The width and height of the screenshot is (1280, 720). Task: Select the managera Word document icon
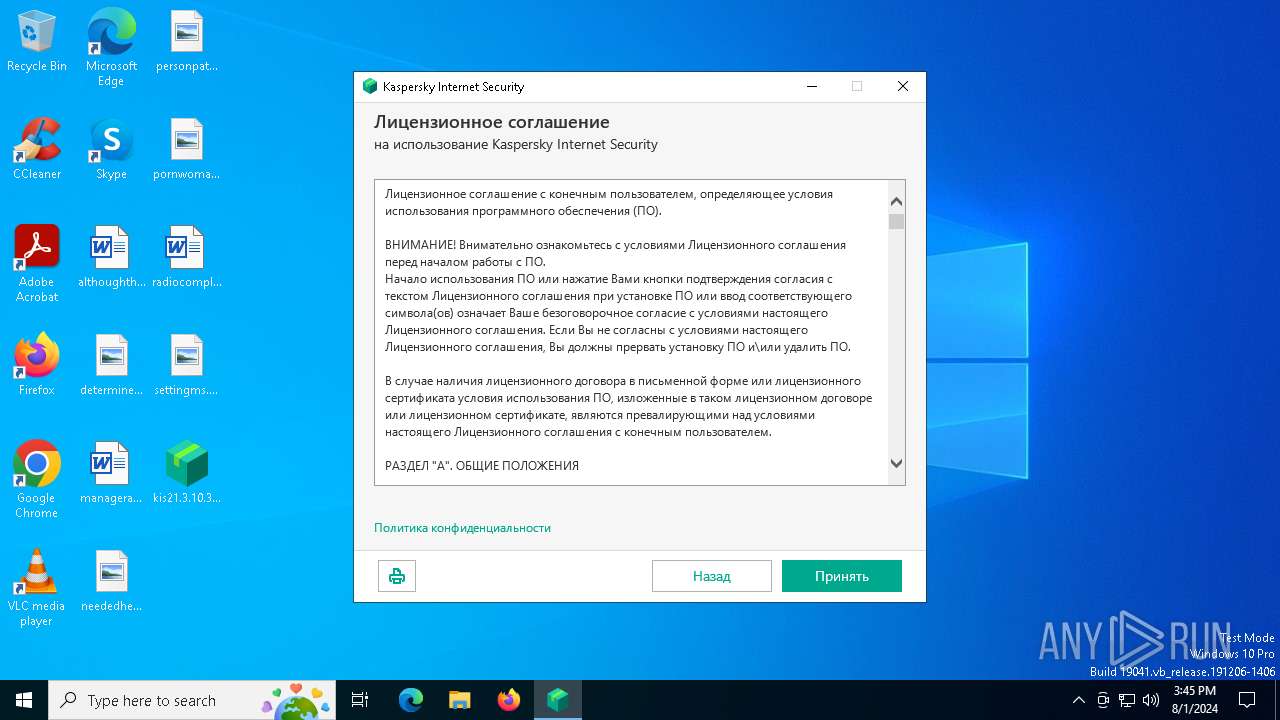coord(111,474)
